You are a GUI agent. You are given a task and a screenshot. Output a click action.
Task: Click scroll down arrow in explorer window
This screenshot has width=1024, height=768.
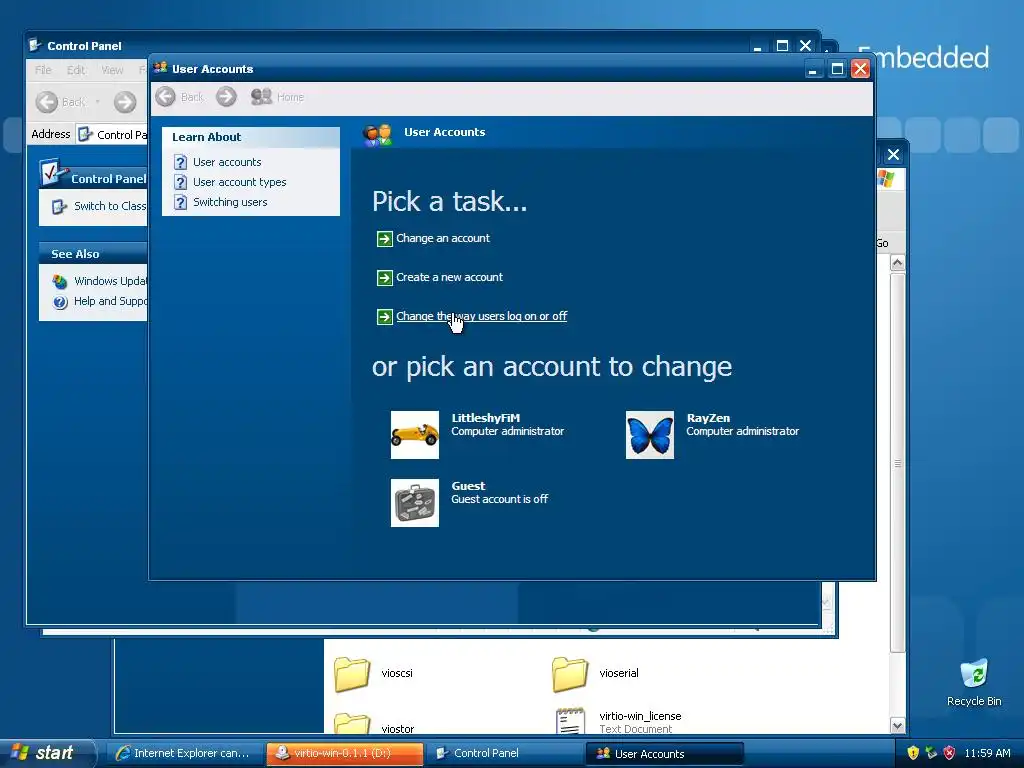897,726
